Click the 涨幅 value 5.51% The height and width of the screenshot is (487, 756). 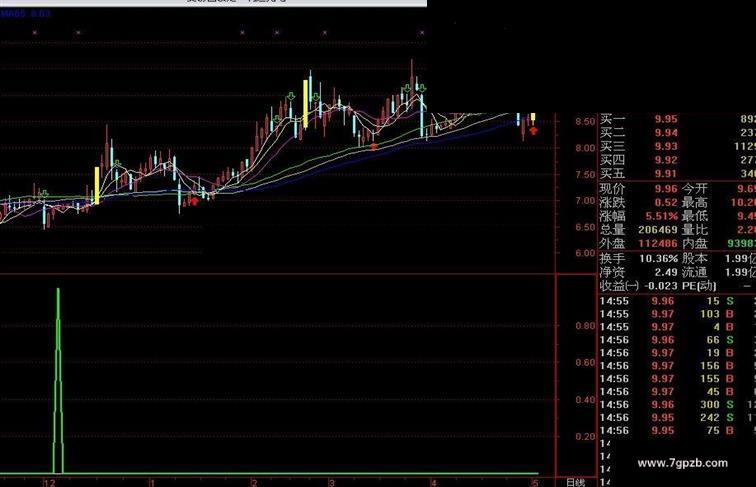[x=661, y=216]
